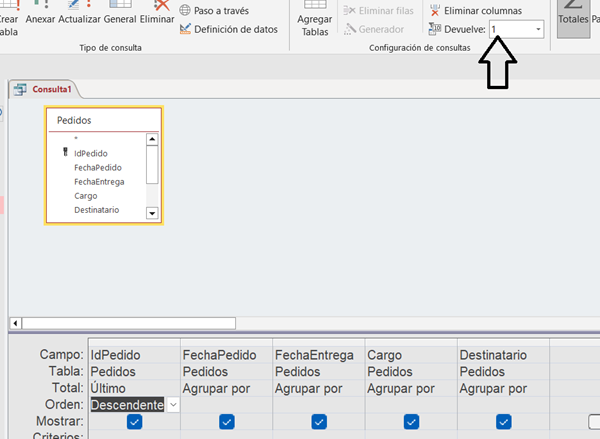Uncheck Mostrar for IdPedido
600x439 pixels.
134,422
